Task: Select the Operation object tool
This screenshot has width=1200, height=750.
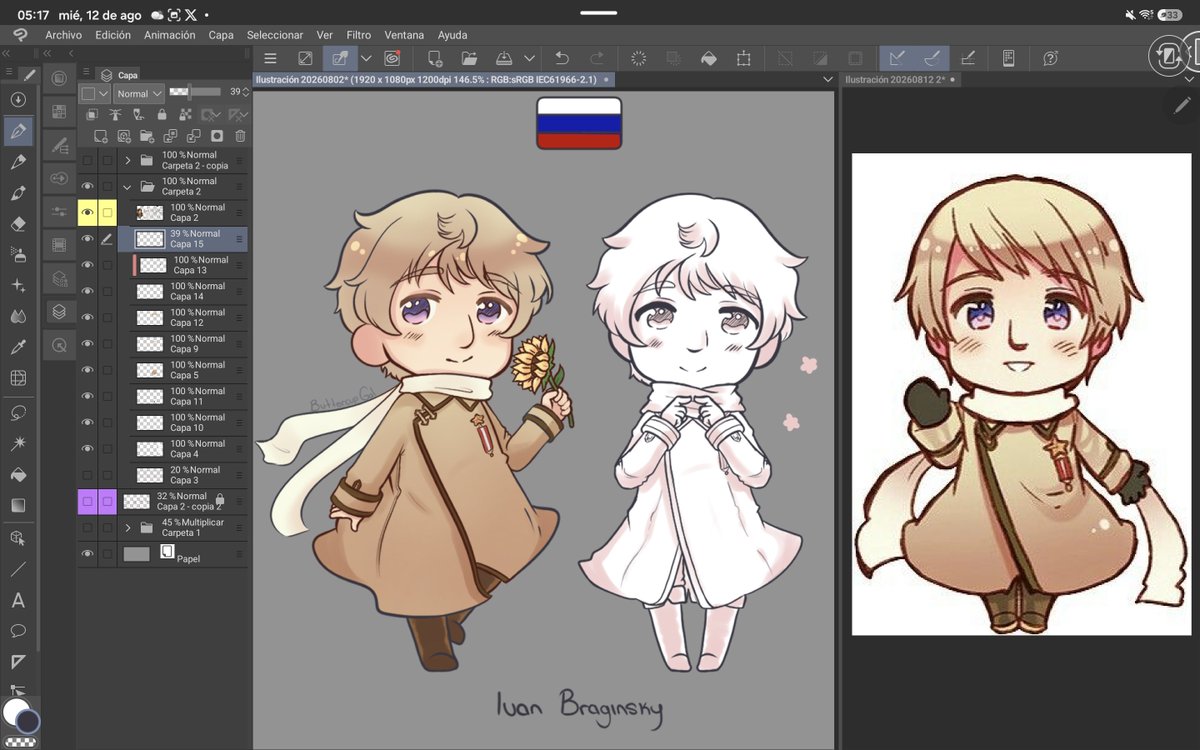Action: tap(18, 537)
